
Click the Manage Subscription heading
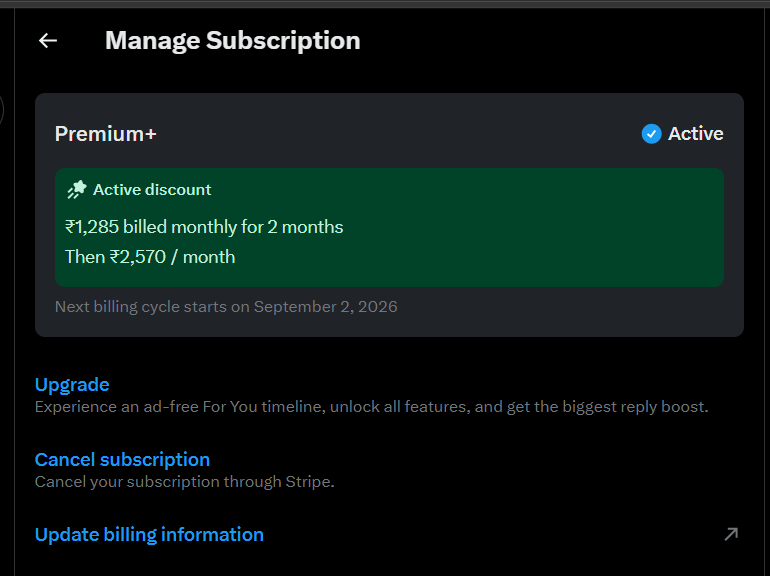(233, 40)
